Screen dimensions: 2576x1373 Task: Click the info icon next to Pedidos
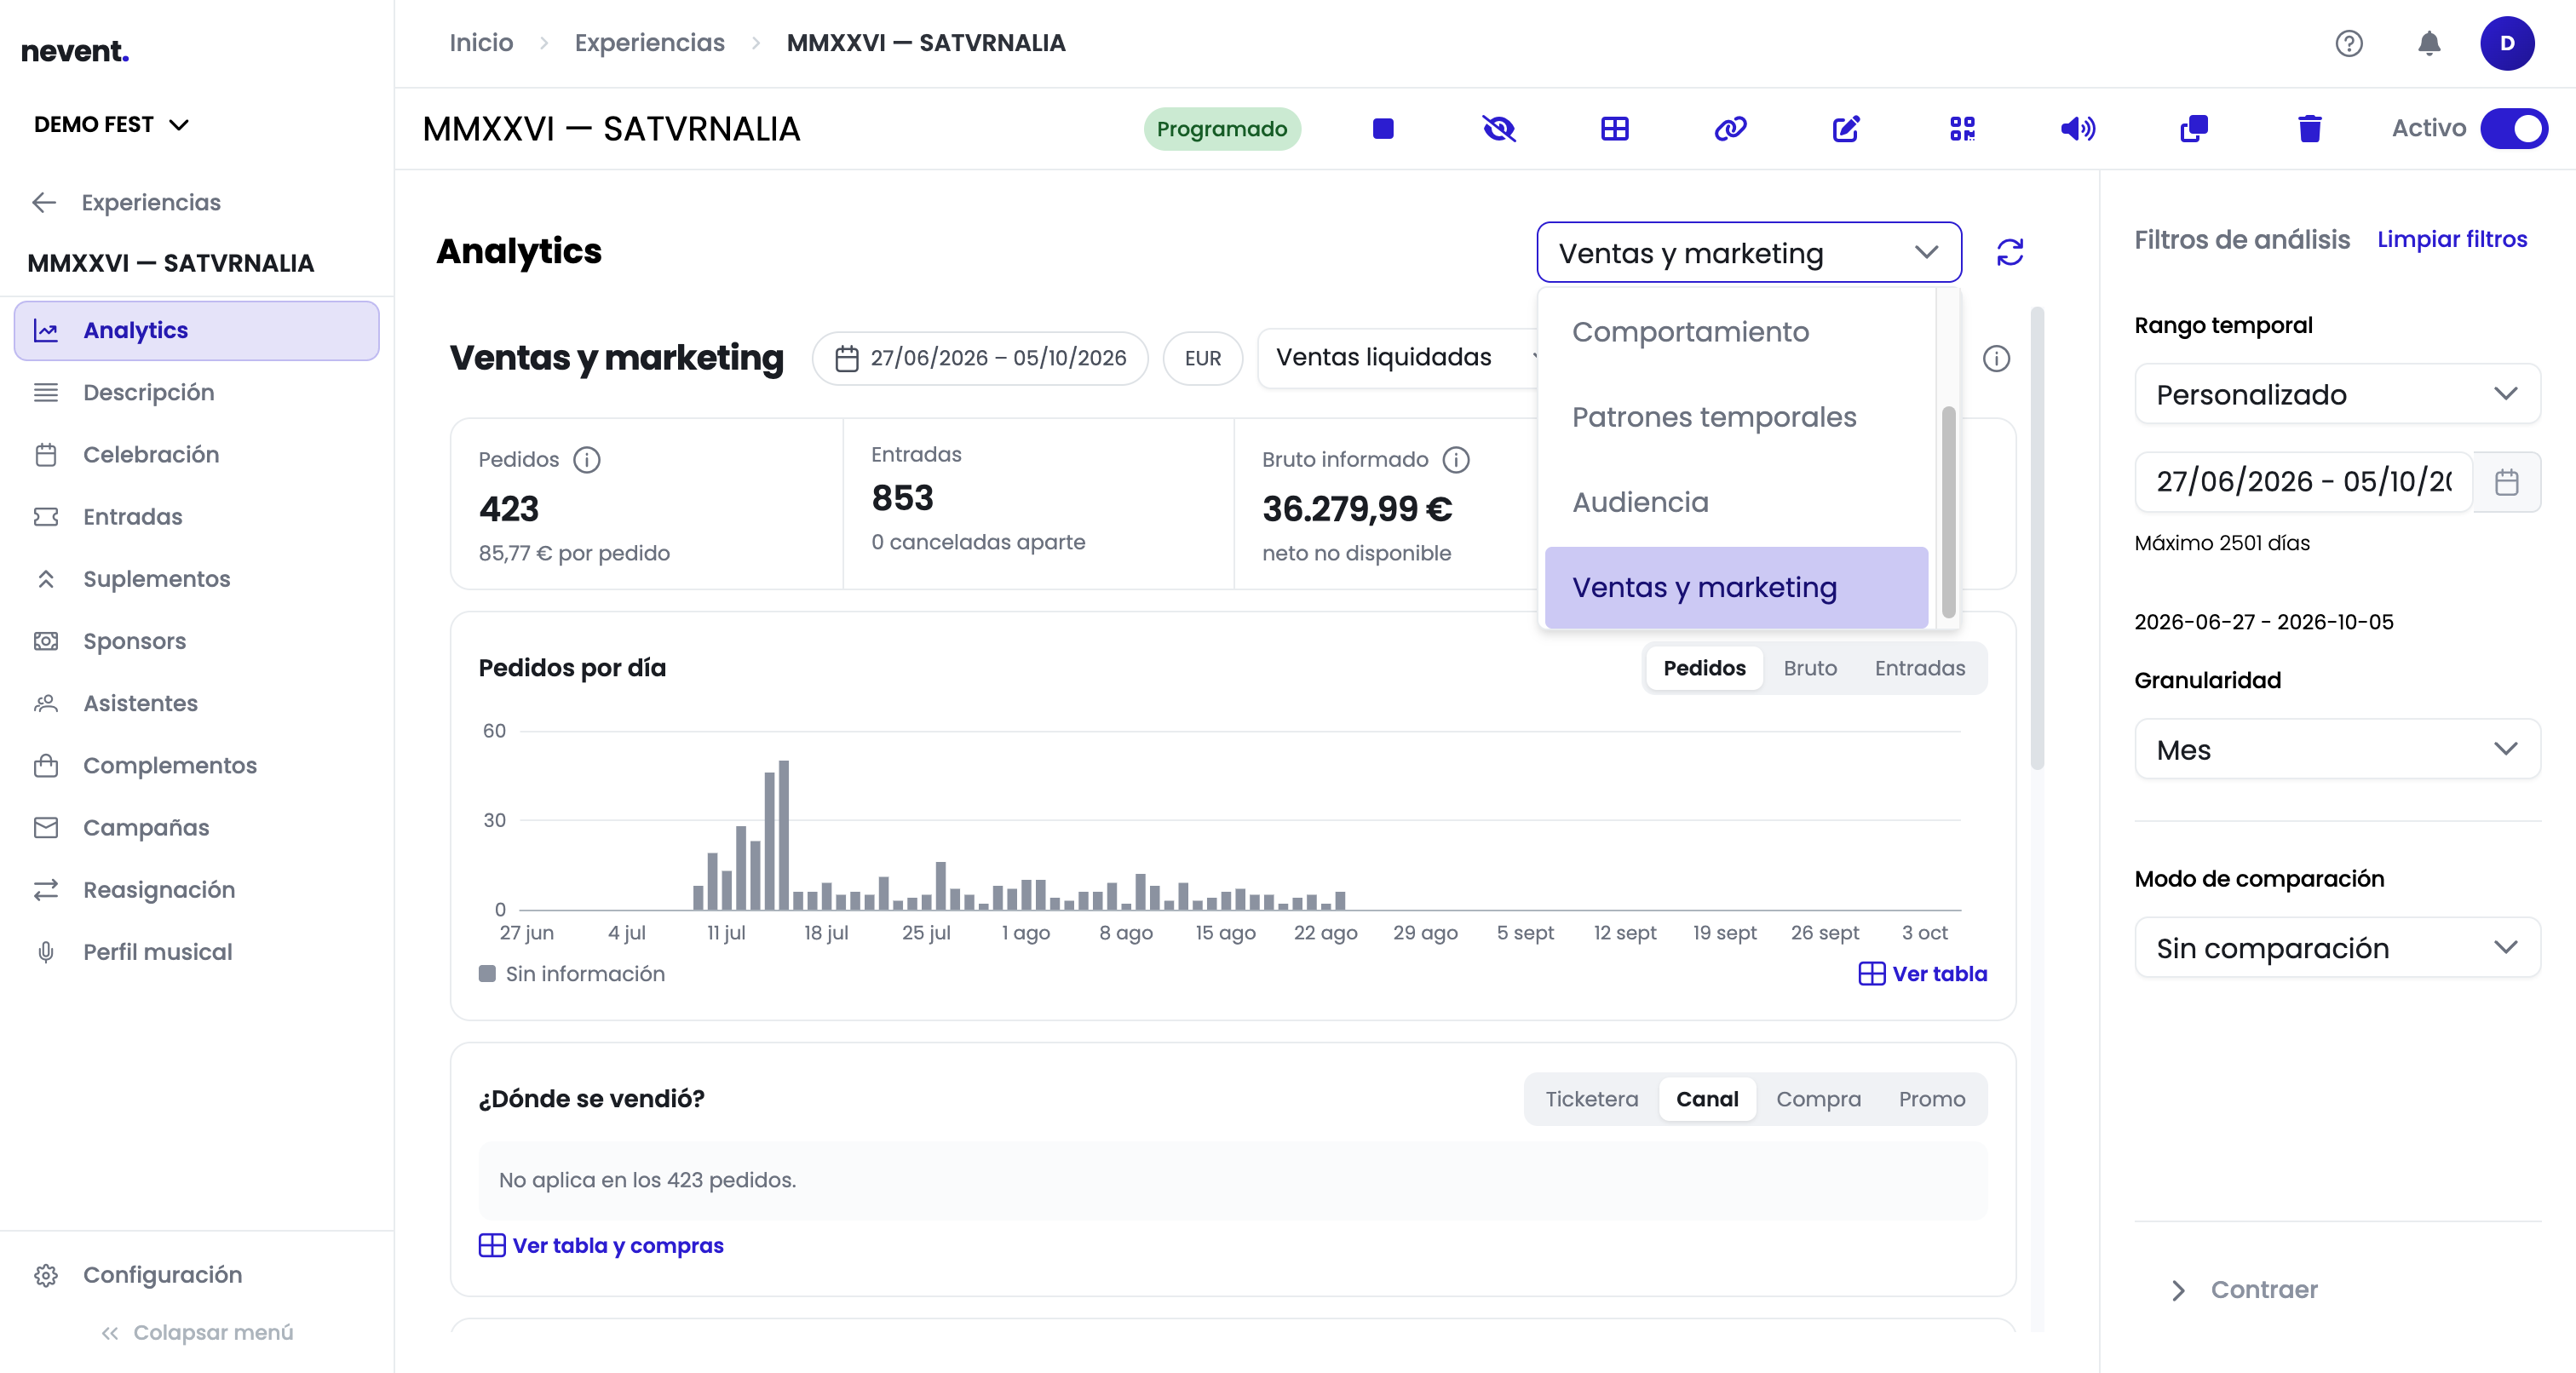587,460
